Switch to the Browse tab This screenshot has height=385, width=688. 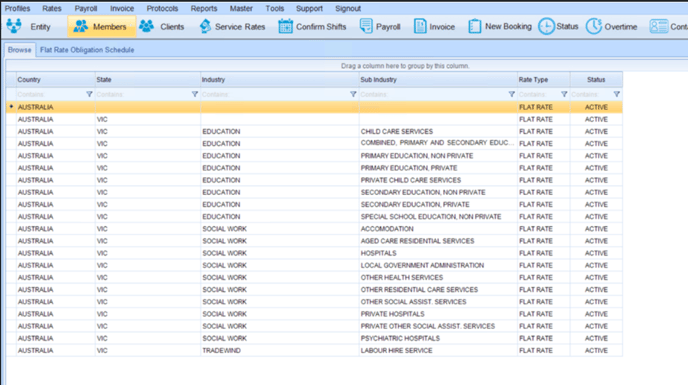pyautogui.click(x=20, y=50)
